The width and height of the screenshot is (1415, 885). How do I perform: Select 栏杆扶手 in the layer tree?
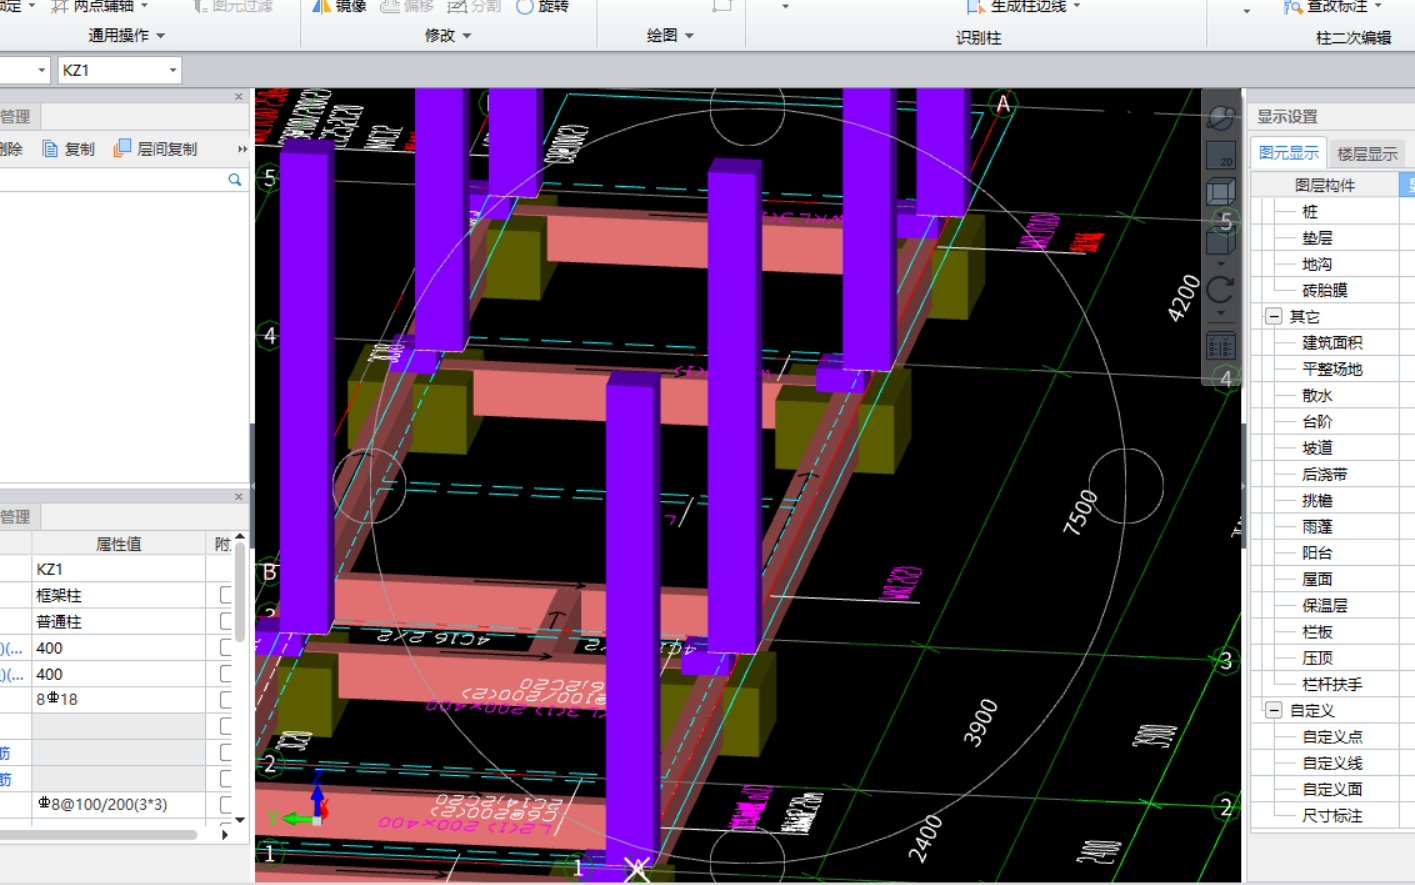click(1332, 684)
